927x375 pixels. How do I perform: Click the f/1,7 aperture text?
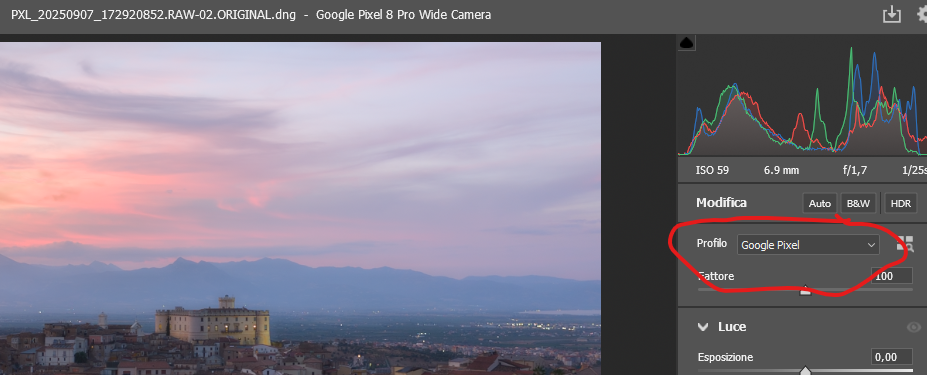click(855, 170)
